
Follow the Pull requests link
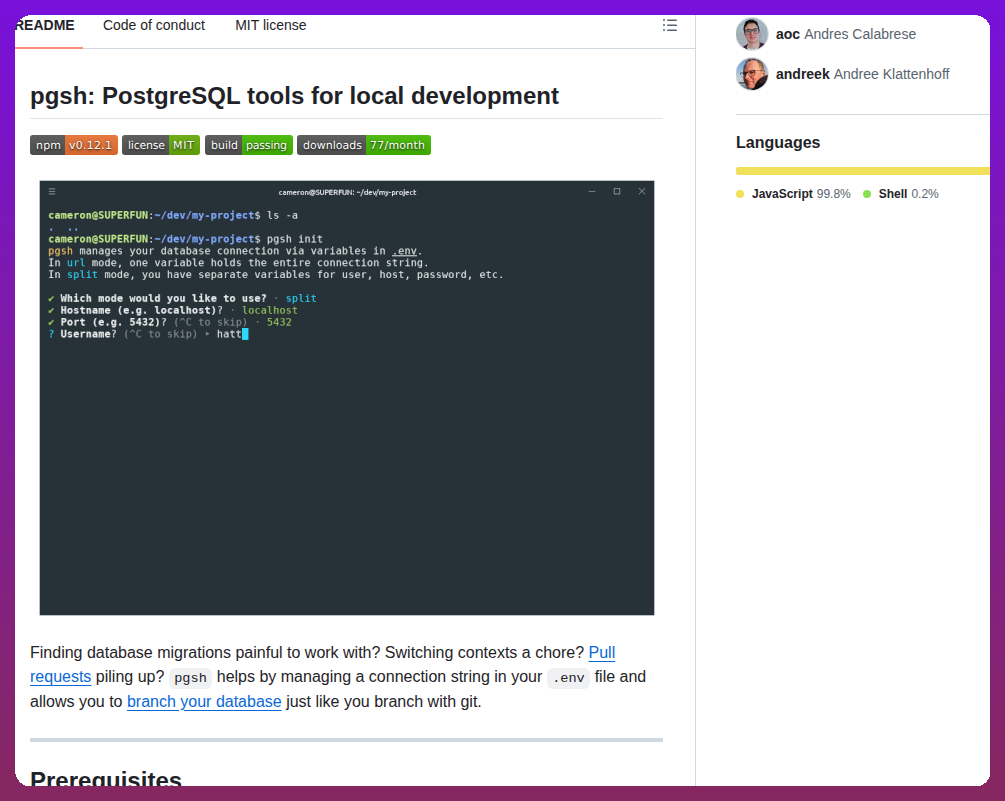tap(602, 652)
